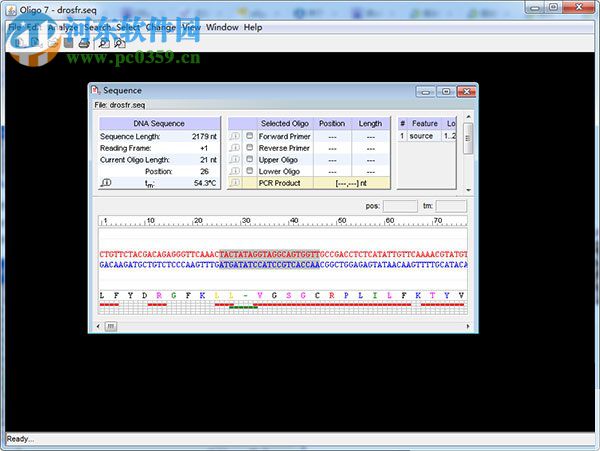Open Upper Oligo info icon
Viewport: 600px width, 451px height.
[x=235, y=159]
